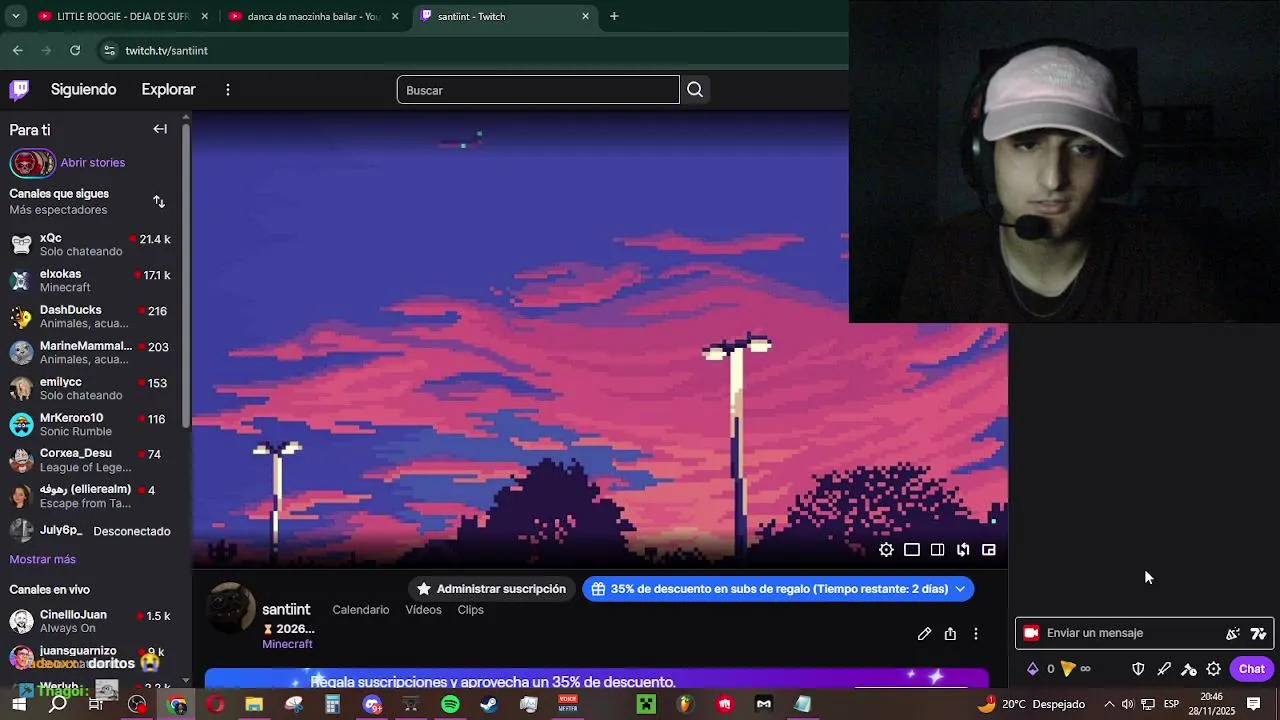This screenshot has height=720, width=1280.
Task: Open Corxea_Desu channel in sidebar
Action: coord(91,460)
